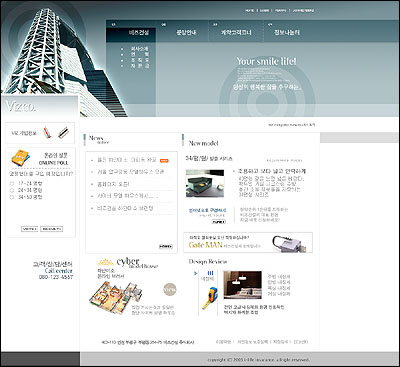Select the 34~53 poll radio option

pos(12,197)
